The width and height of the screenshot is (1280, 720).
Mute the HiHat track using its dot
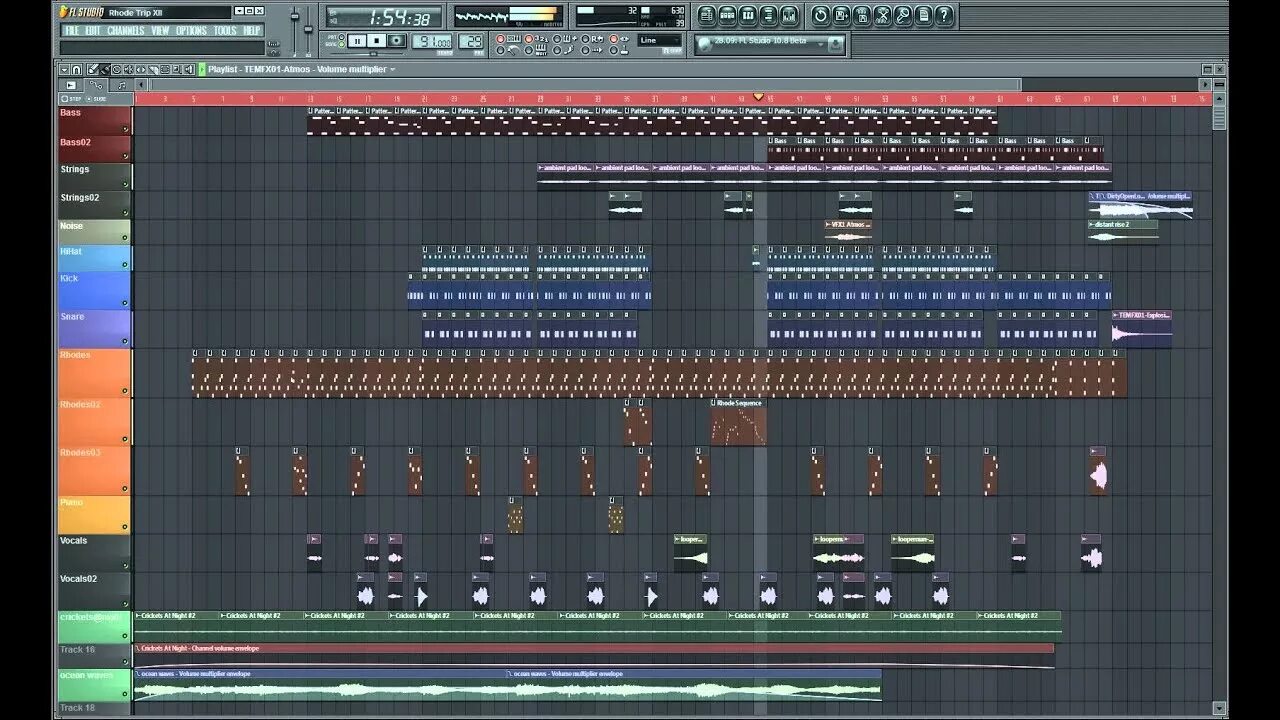coord(126,265)
